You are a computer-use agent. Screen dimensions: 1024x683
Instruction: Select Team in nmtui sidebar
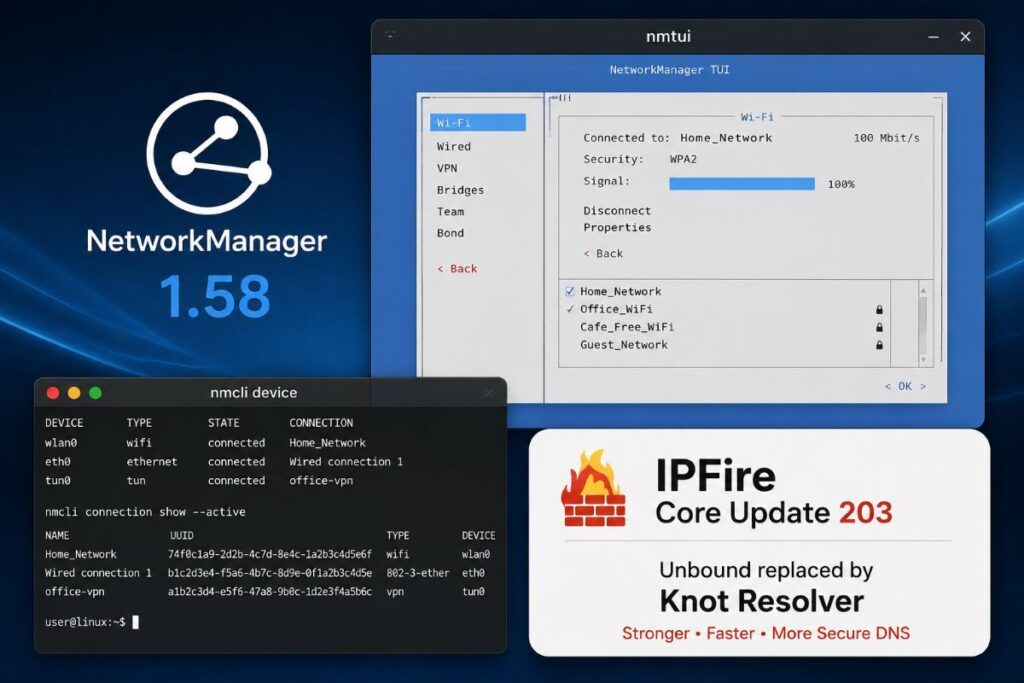tap(451, 212)
